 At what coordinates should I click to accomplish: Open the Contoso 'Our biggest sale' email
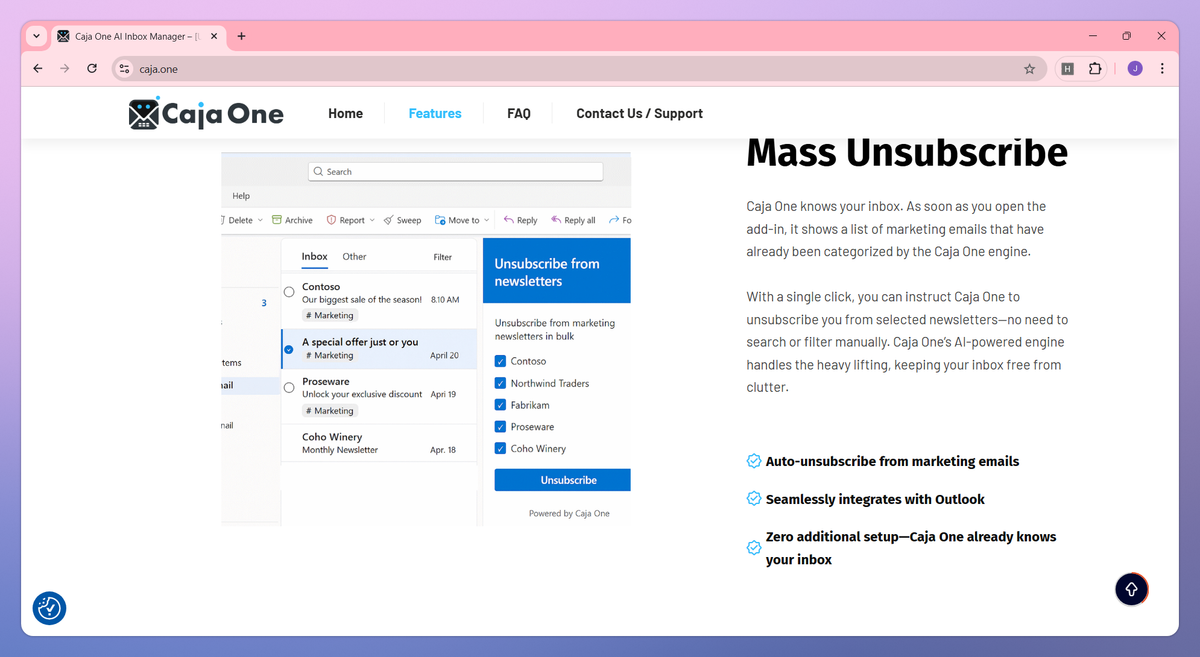(379, 301)
